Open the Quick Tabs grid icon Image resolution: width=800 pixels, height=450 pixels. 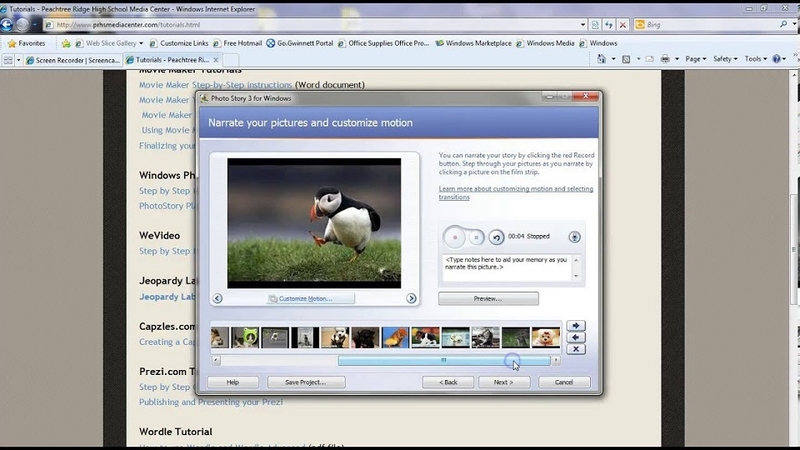8,60
